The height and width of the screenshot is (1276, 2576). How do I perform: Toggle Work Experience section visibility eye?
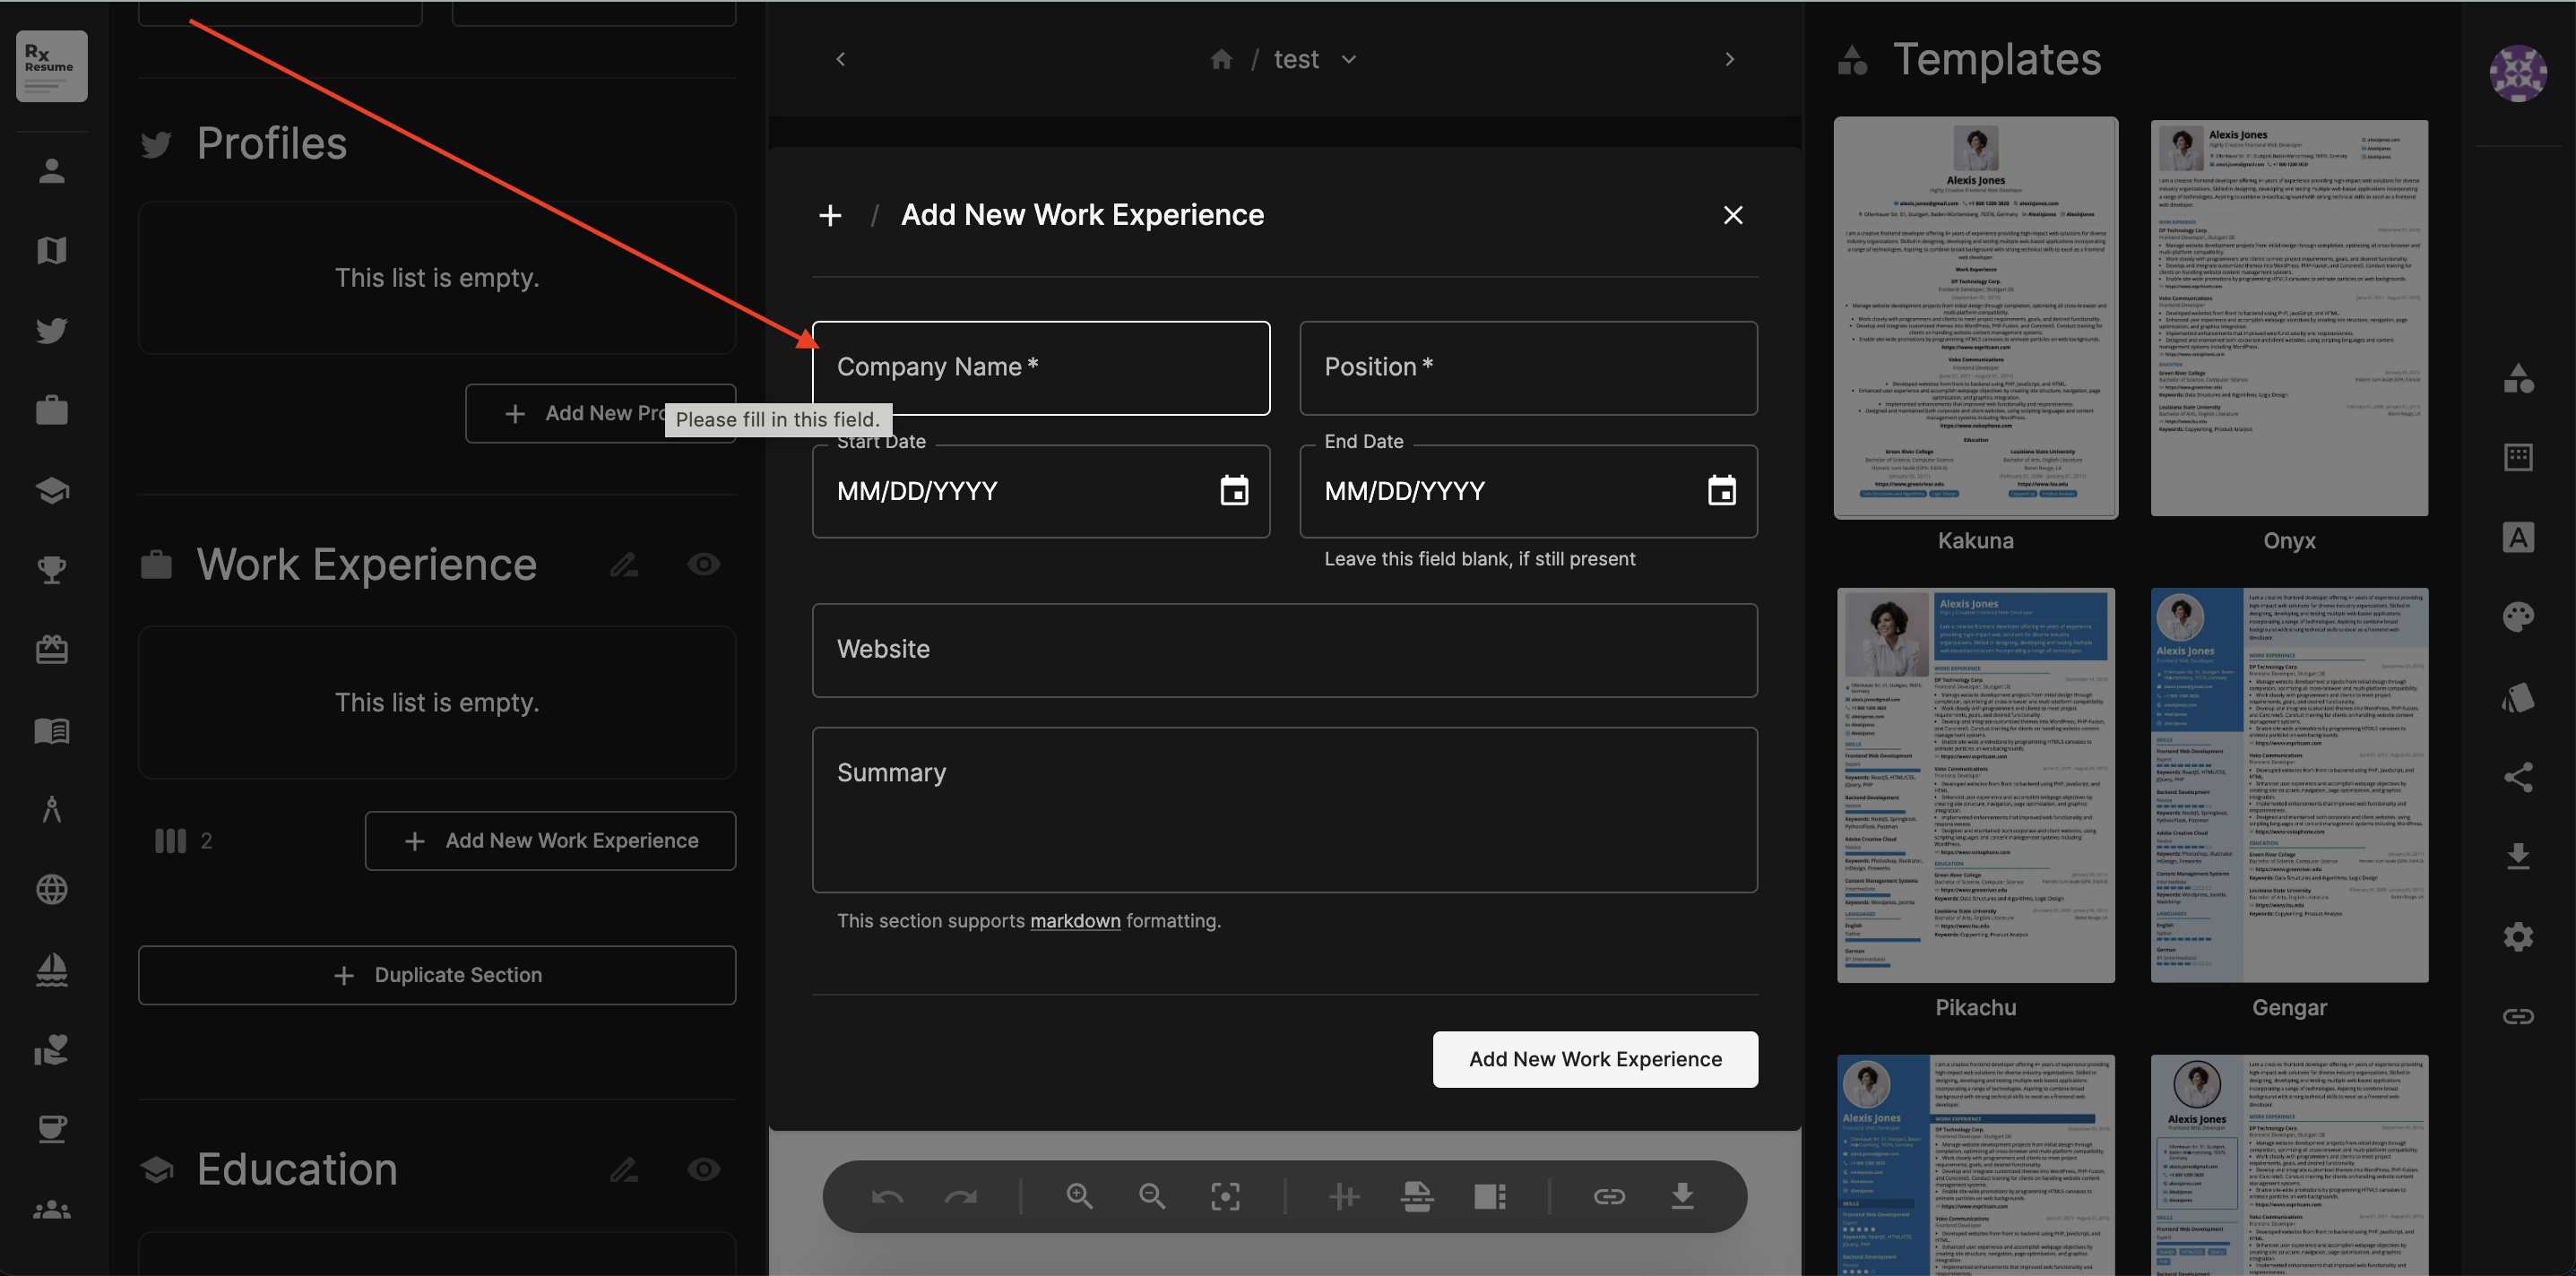(x=703, y=565)
